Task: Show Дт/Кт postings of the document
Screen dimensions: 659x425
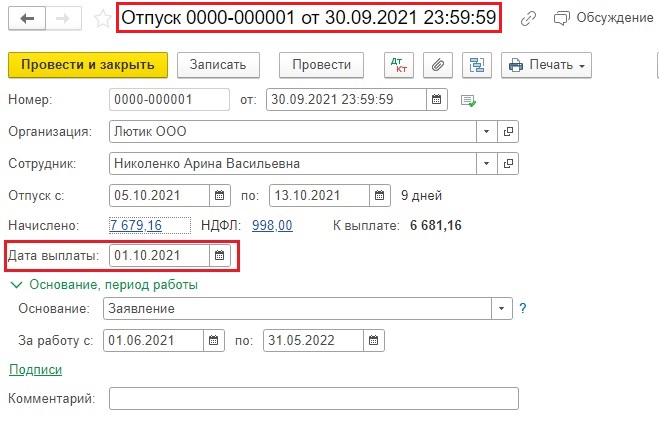Action: (x=399, y=65)
